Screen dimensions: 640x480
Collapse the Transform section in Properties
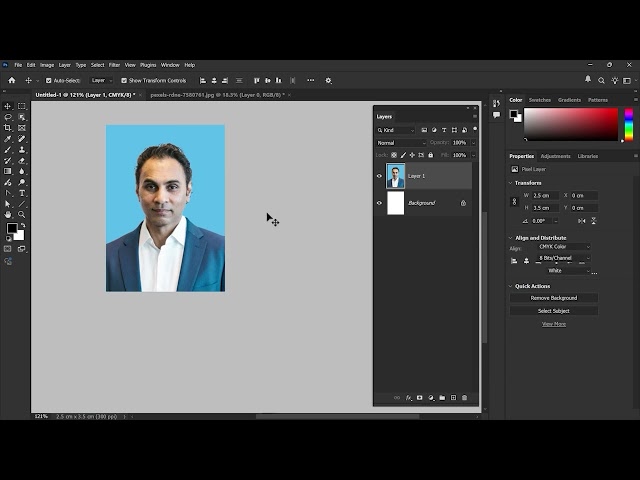pyautogui.click(x=511, y=183)
